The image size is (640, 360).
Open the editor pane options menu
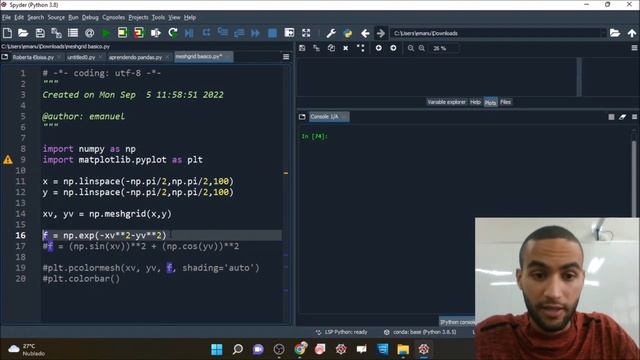point(286,57)
